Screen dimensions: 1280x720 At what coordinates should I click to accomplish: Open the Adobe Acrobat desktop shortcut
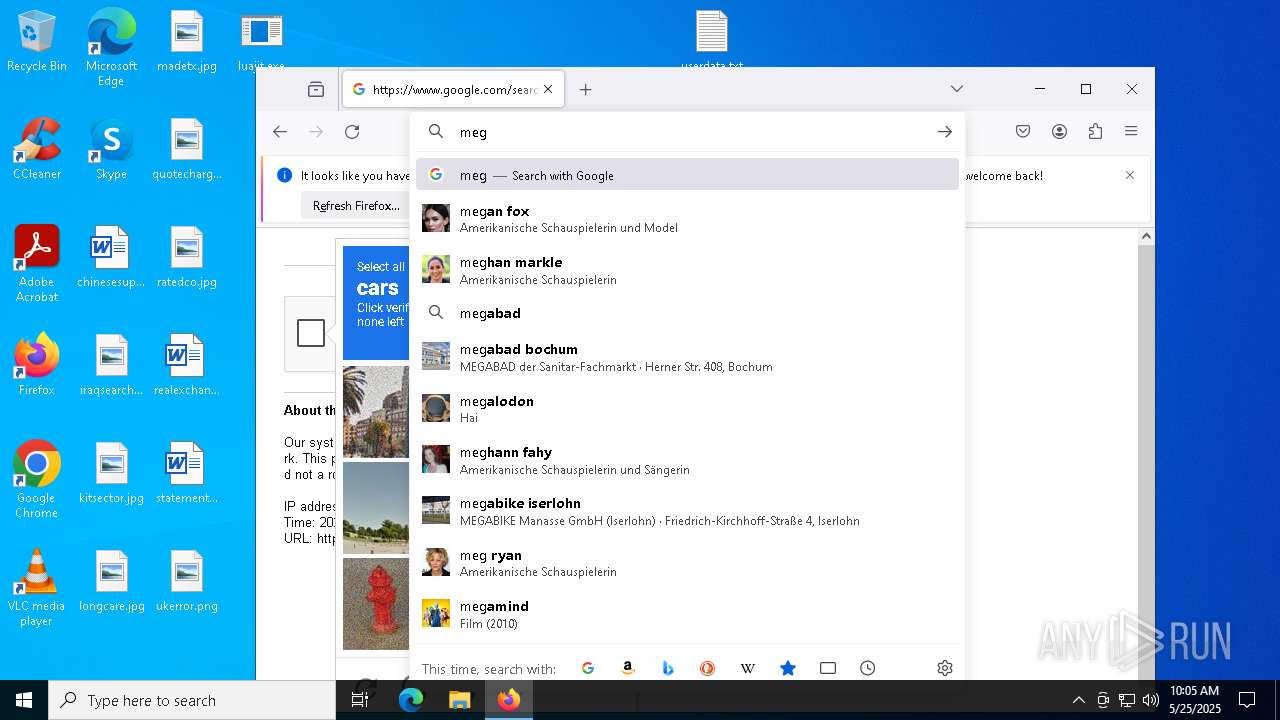point(37,264)
